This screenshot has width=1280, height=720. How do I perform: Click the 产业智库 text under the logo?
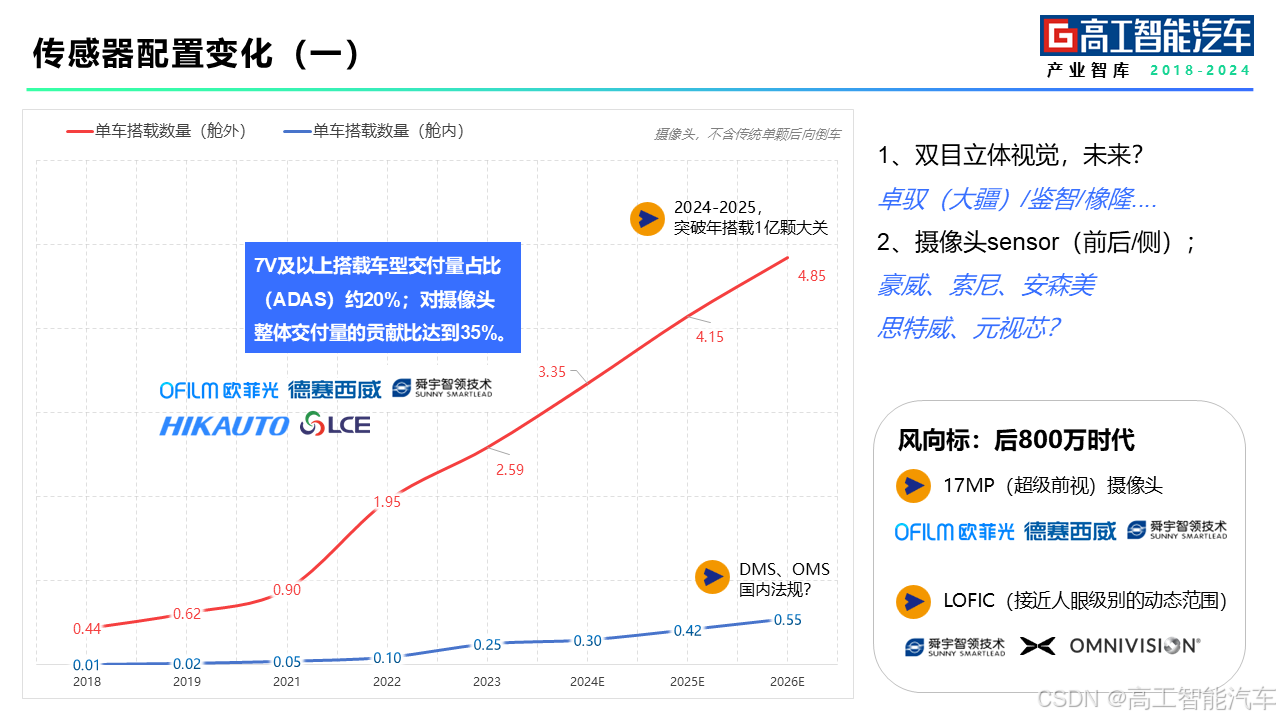pos(1089,71)
